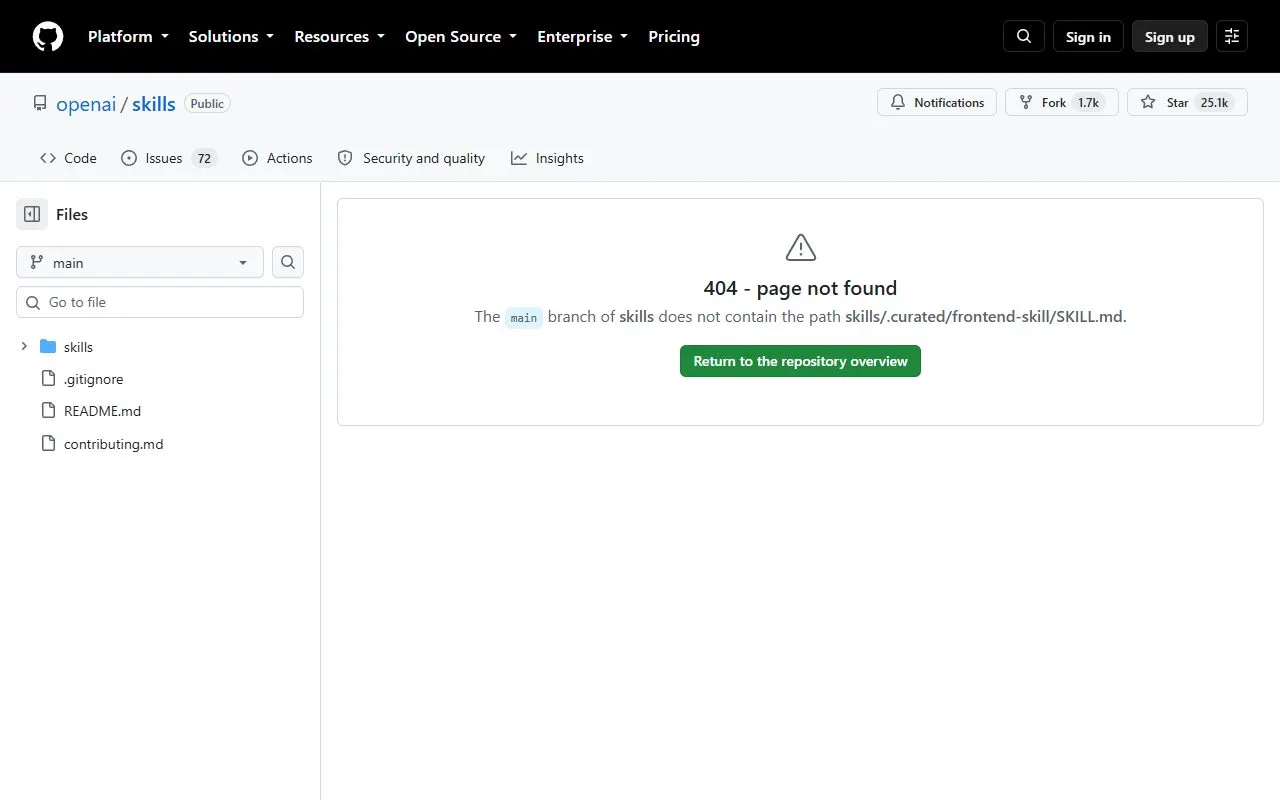This screenshot has height=800, width=1280.
Task: Expand the skills folder chevron
Action: (x=24, y=346)
